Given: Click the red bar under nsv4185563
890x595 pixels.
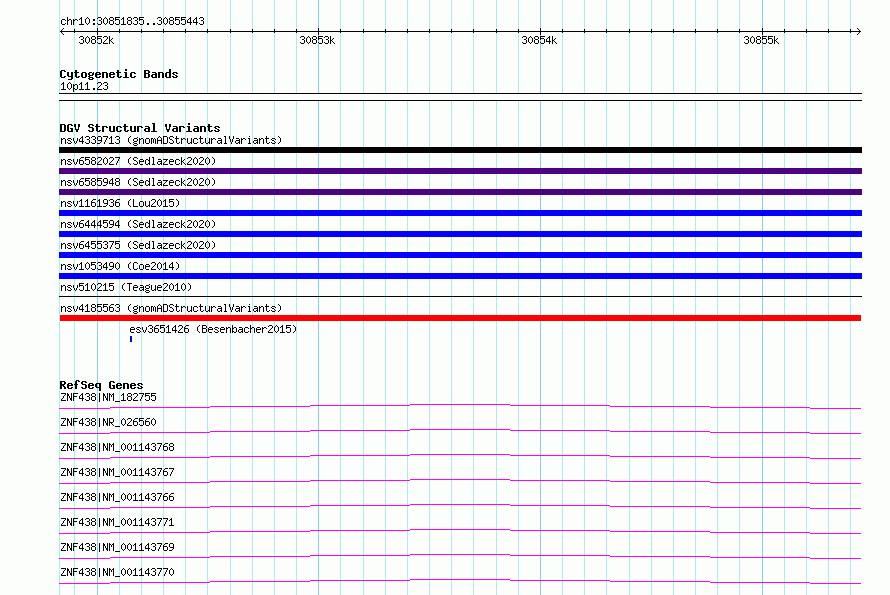Looking at the screenshot, I should pos(460,318).
